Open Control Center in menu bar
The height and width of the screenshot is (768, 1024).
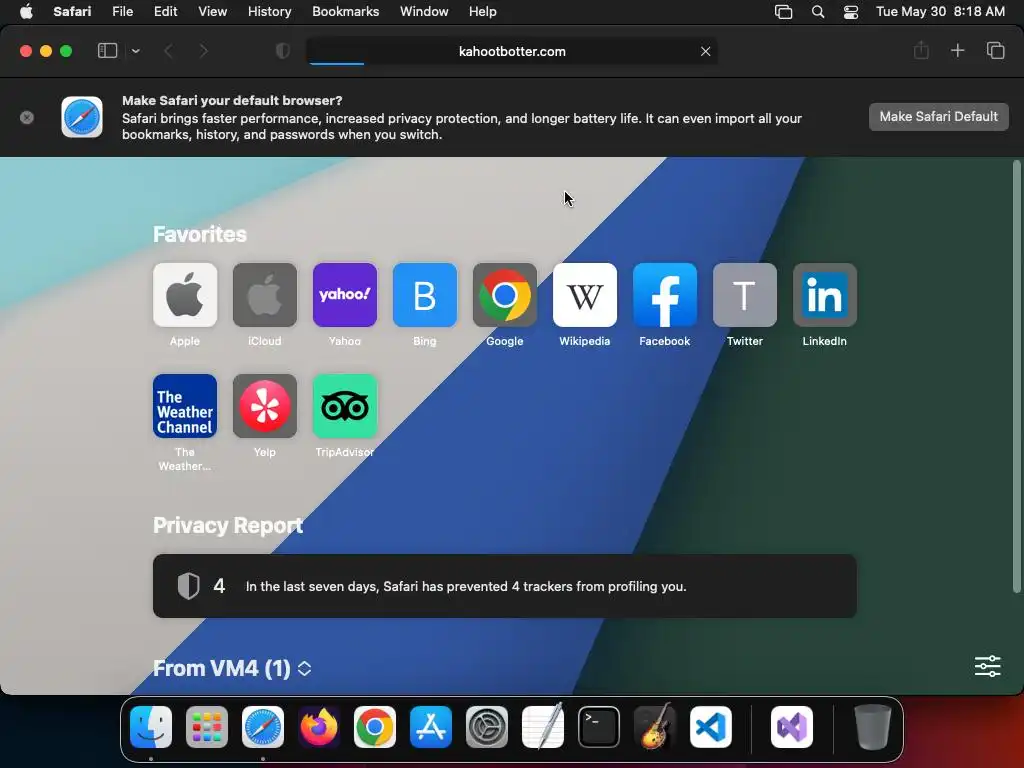(x=851, y=12)
